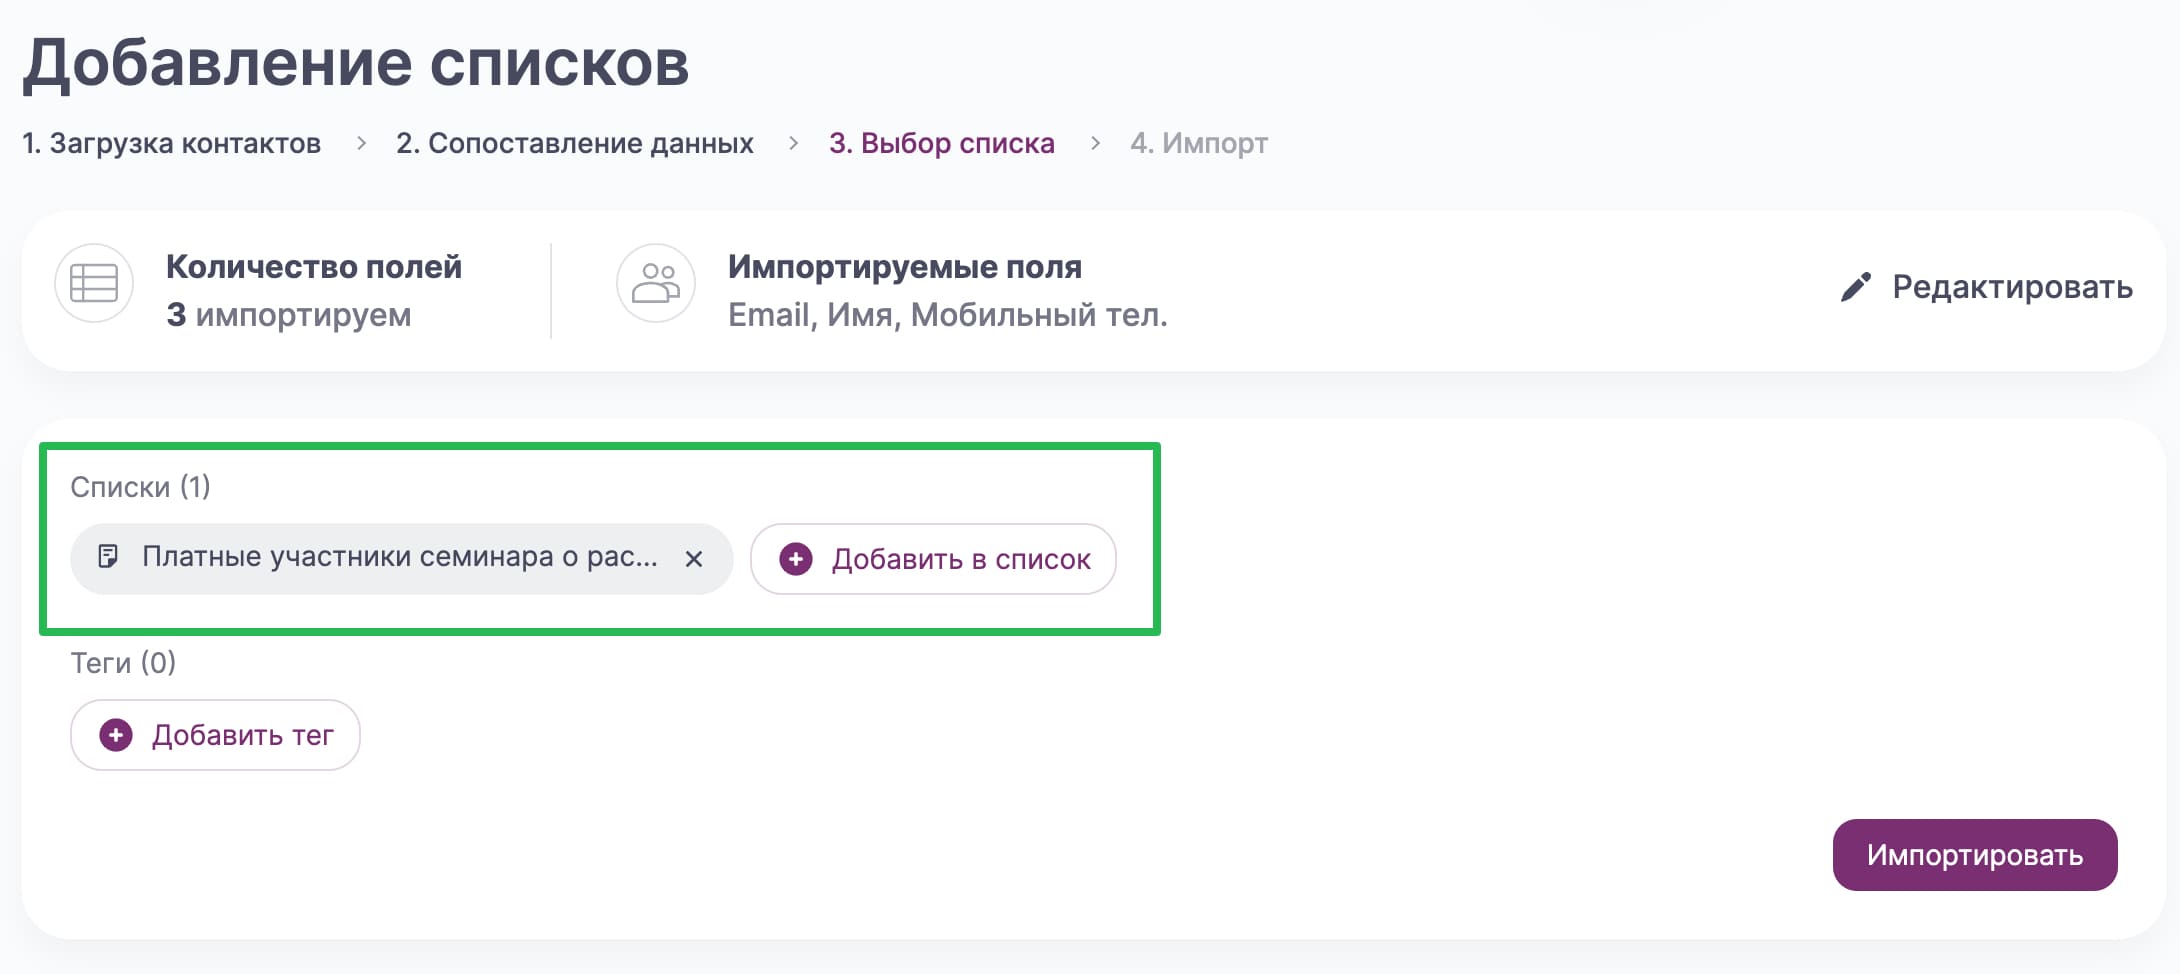This screenshot has width=2180, height=974.
Task: Click the chevron after Сопоставление данных
Action: 793,144
